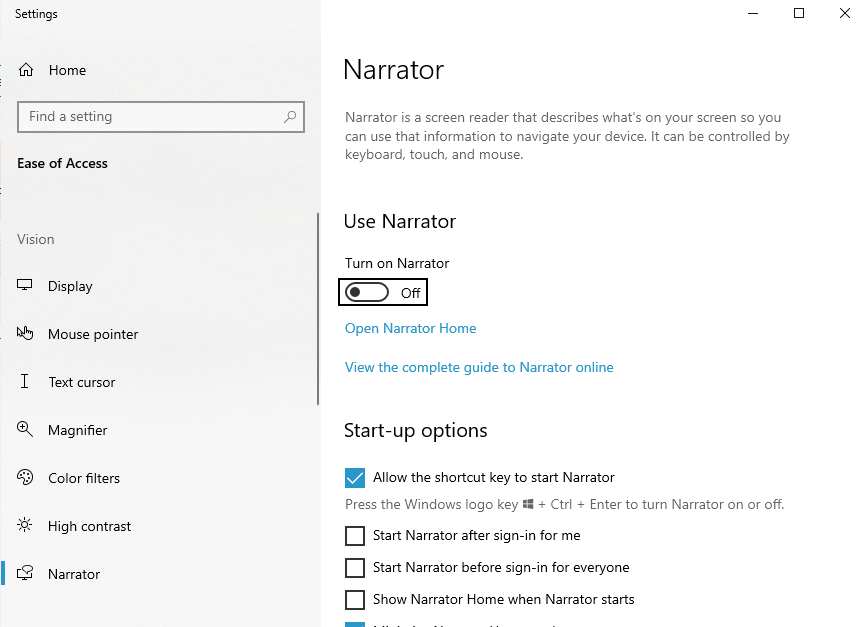Click the Home house icon
867x627 pixels.
pos(24,70)
